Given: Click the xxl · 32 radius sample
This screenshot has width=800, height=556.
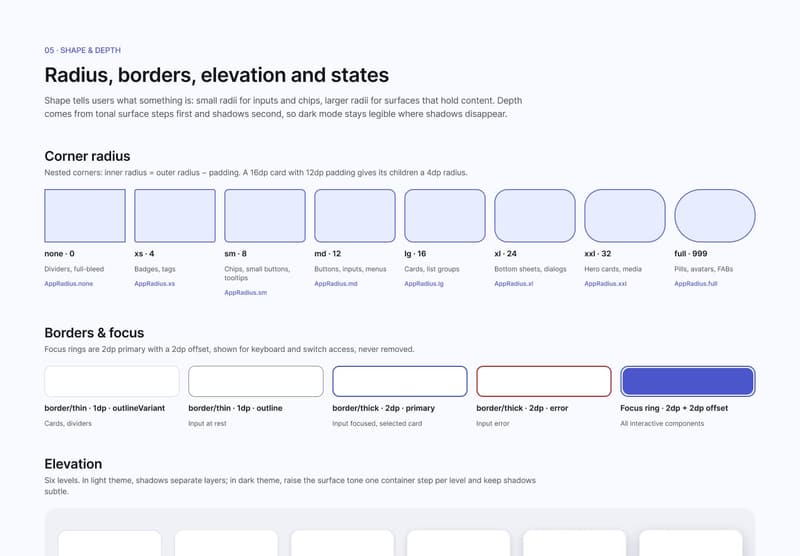Looking at the screenshot, I should pyautogui.click(x=625, y=216).
